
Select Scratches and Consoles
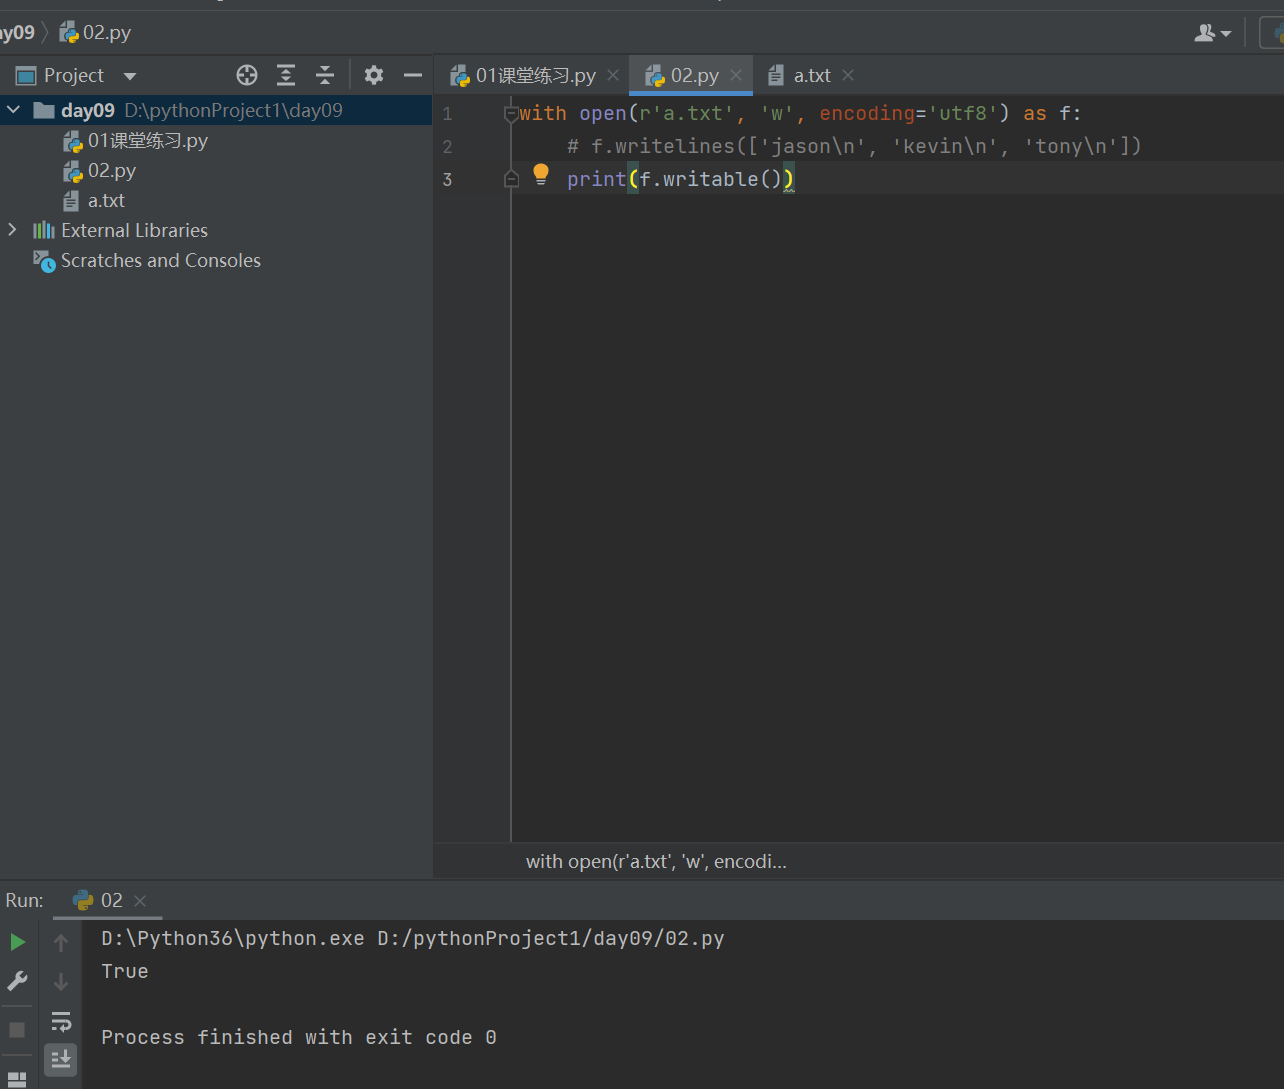click(147, 260)
